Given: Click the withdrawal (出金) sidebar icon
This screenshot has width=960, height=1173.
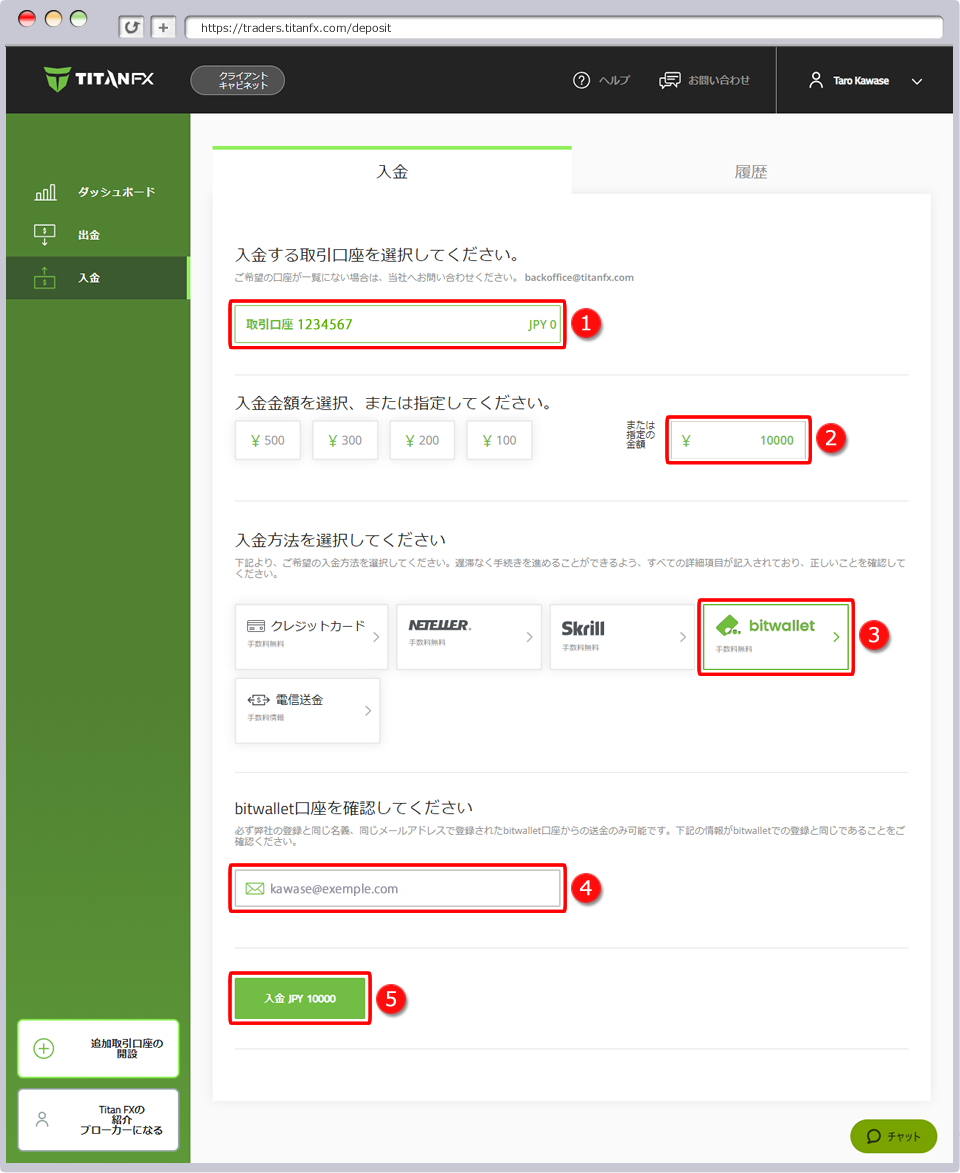Looking at the screenshot, I should 45,235.
